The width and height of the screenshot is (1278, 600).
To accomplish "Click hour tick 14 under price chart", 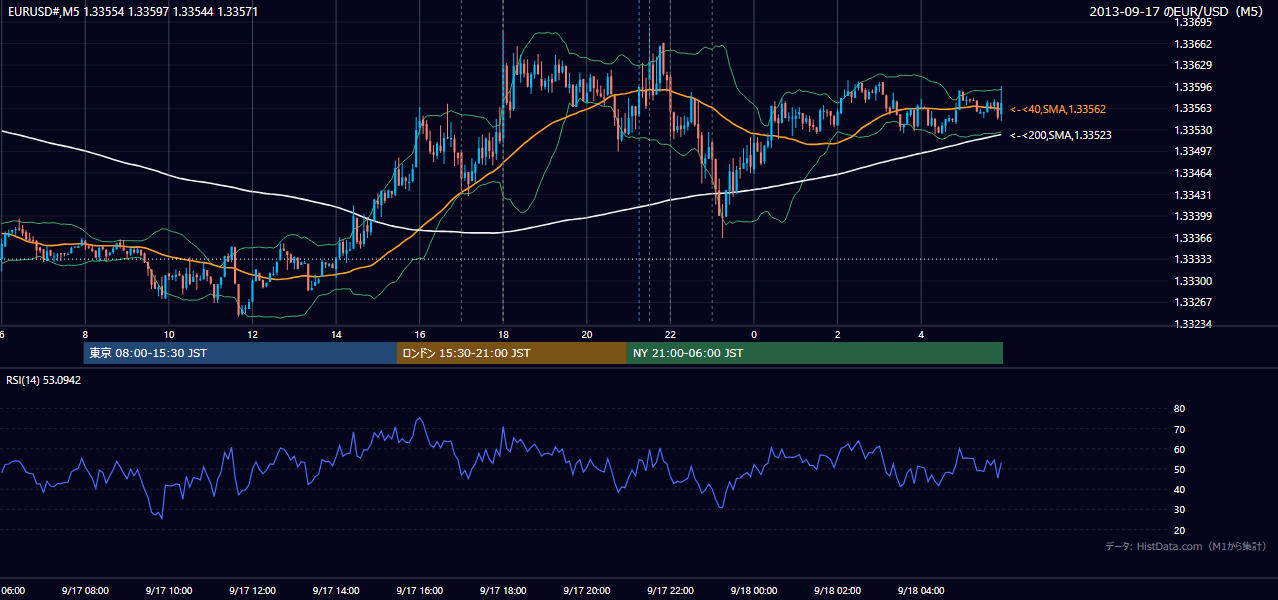I will tap(336, 335).
